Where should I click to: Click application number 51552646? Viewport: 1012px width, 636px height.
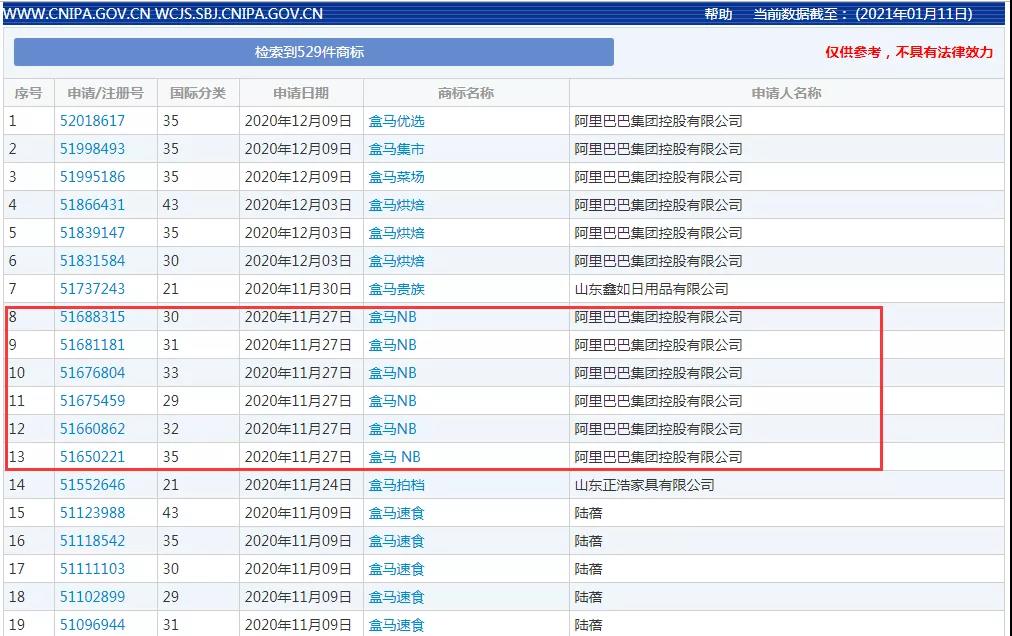click(x=92, y=485)
